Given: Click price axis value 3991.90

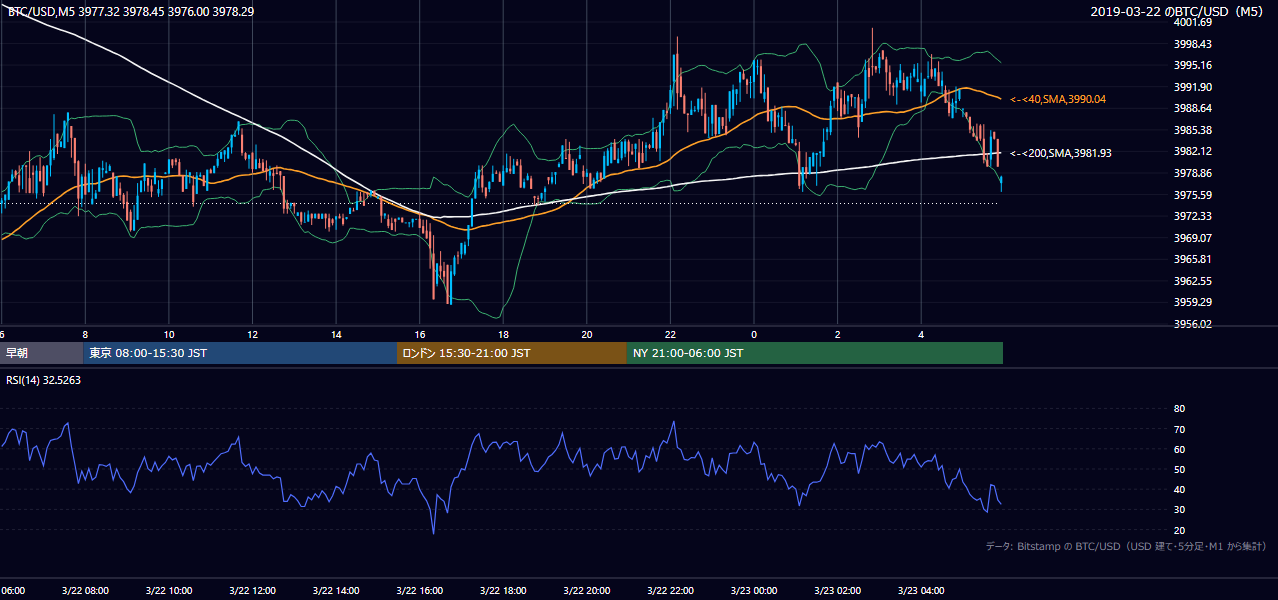Looking at the screenshot, I should [x=1192, y=87].
